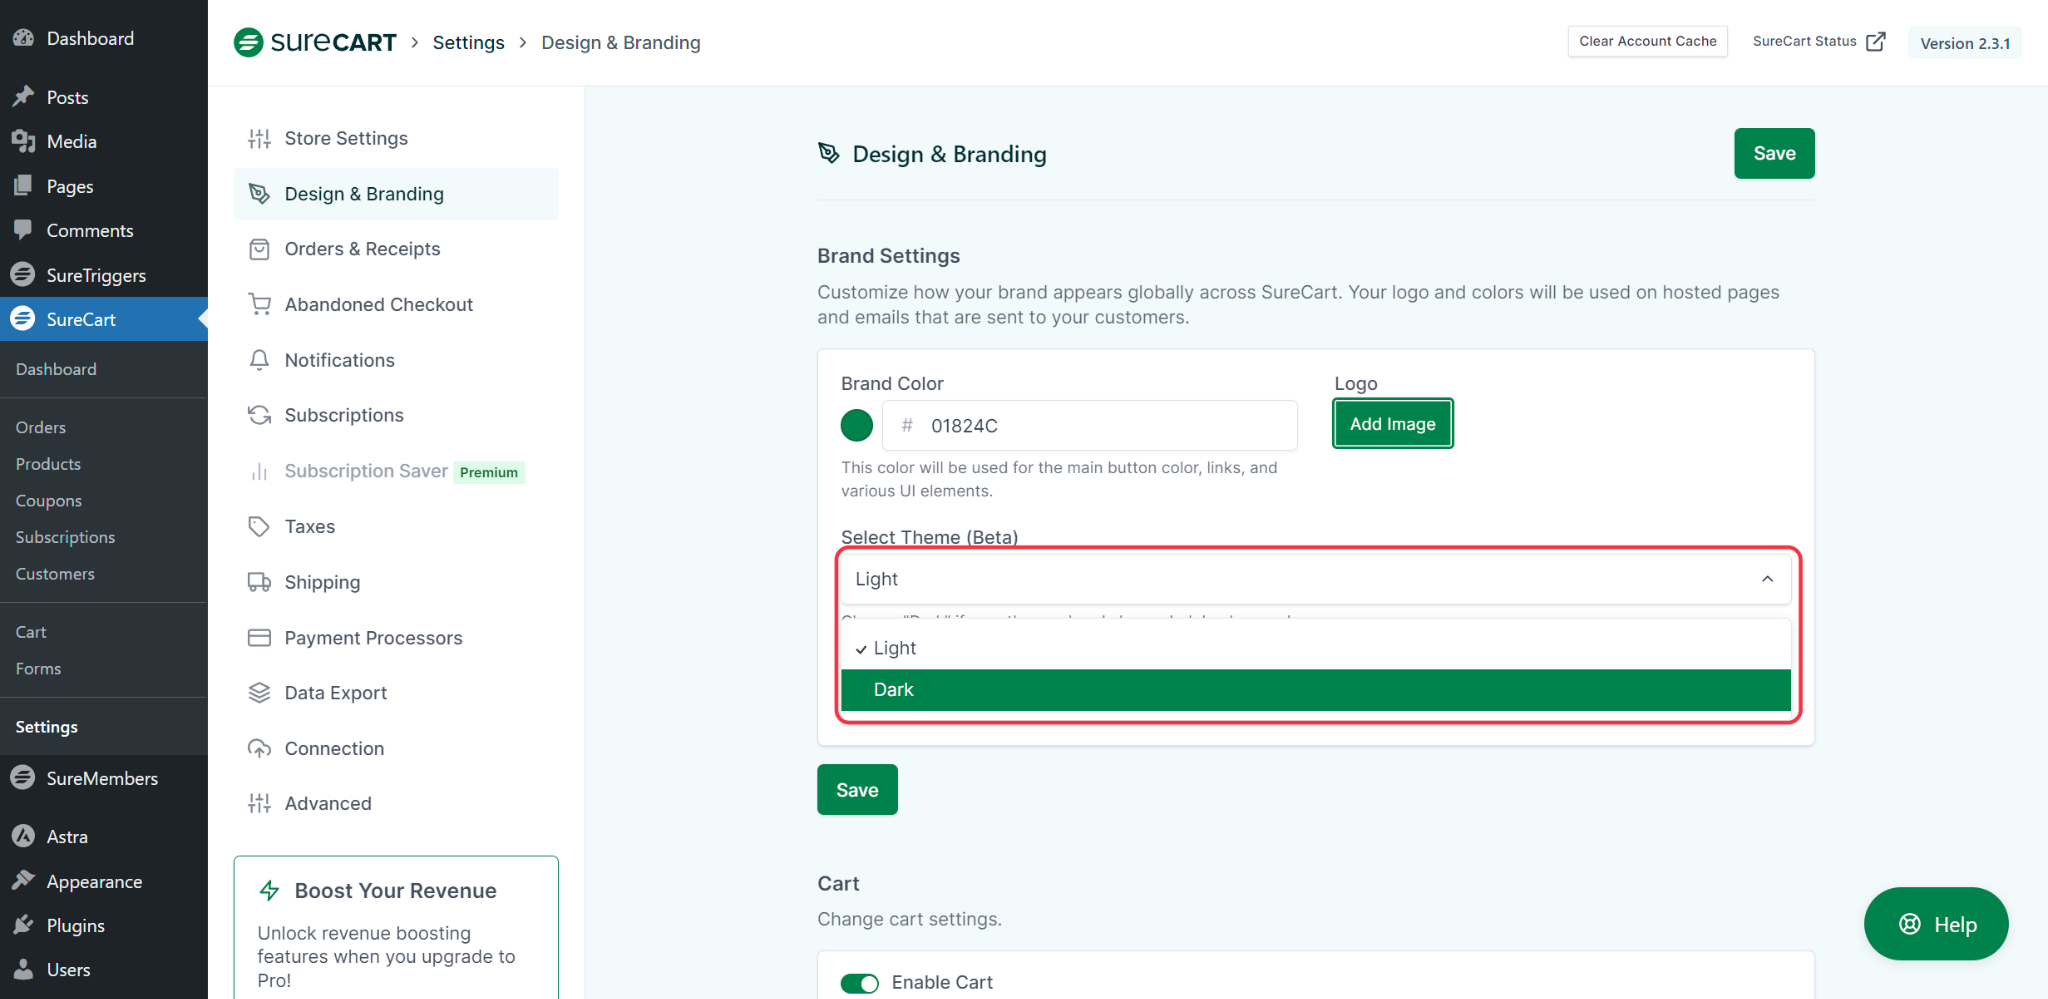Click the Pages icon in sidebar
Screen dimensions: 2048x999
coord(23,186)
